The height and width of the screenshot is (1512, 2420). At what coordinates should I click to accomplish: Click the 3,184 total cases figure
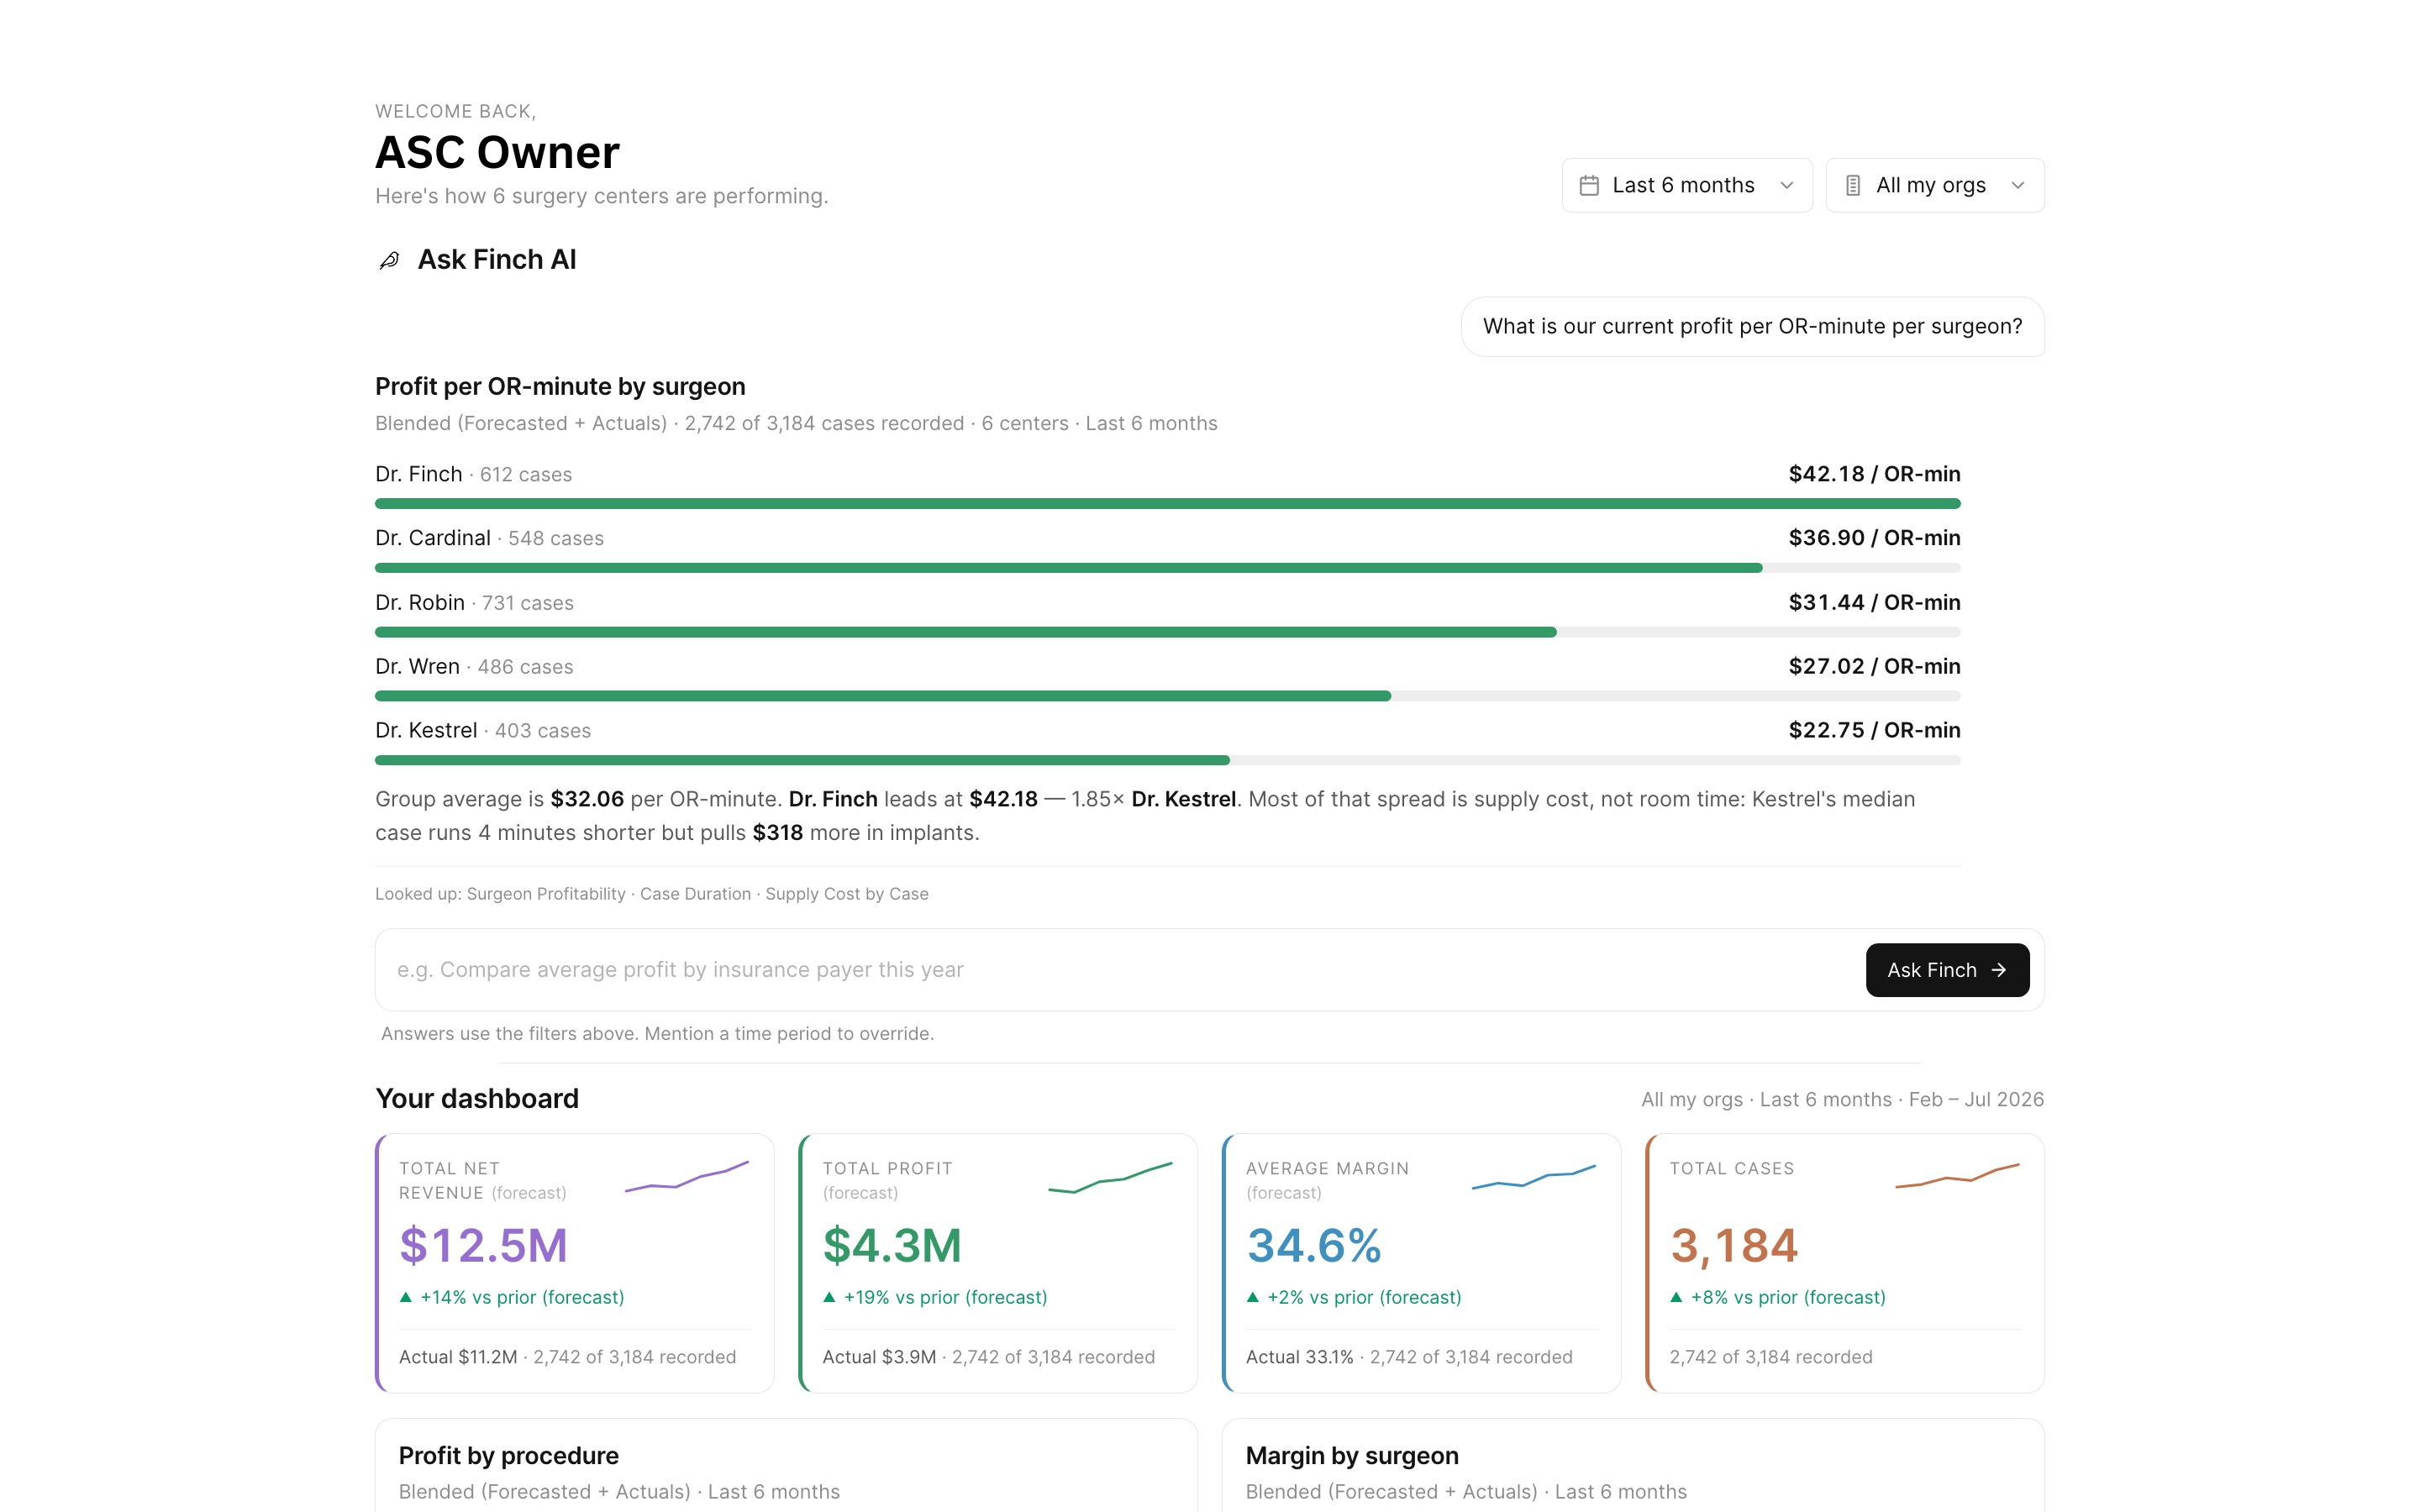click(x=1734, y=1246)
